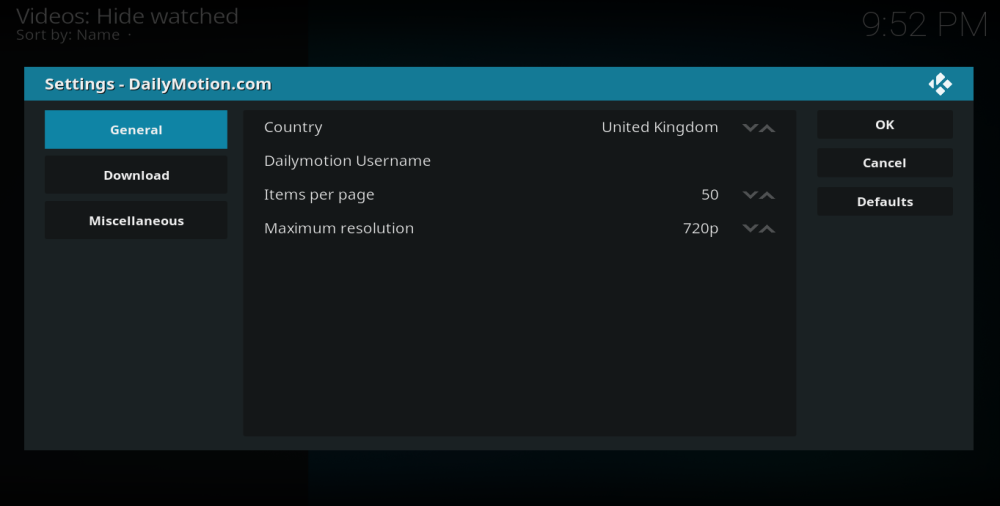The height and width of the screenshot is (506, 1000).
Task: Lower Items per page using down arrow
Action: point(750,195)
